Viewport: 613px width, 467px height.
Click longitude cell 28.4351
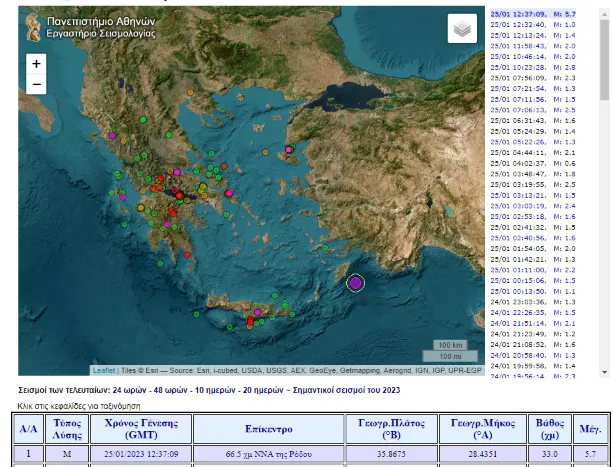pos(482,454)
